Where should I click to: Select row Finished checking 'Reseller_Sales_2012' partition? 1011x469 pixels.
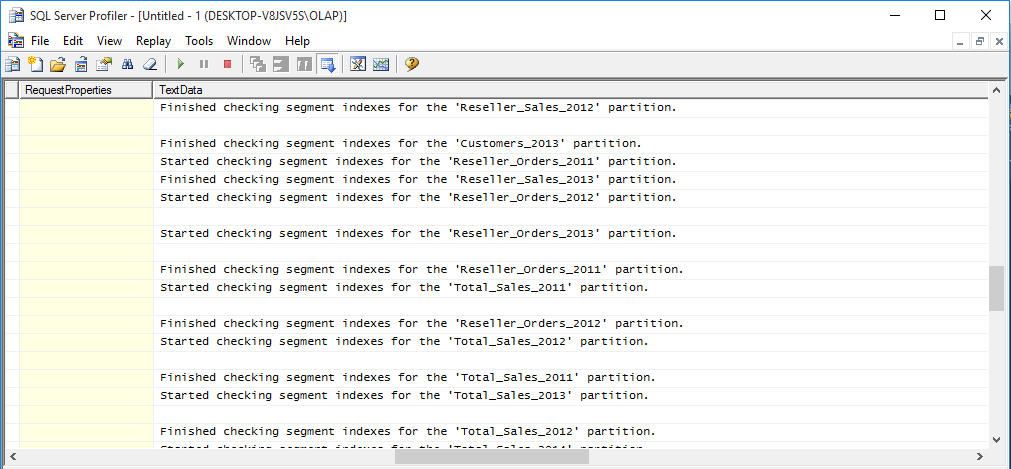pyautogui.click(x=496, y=108)
